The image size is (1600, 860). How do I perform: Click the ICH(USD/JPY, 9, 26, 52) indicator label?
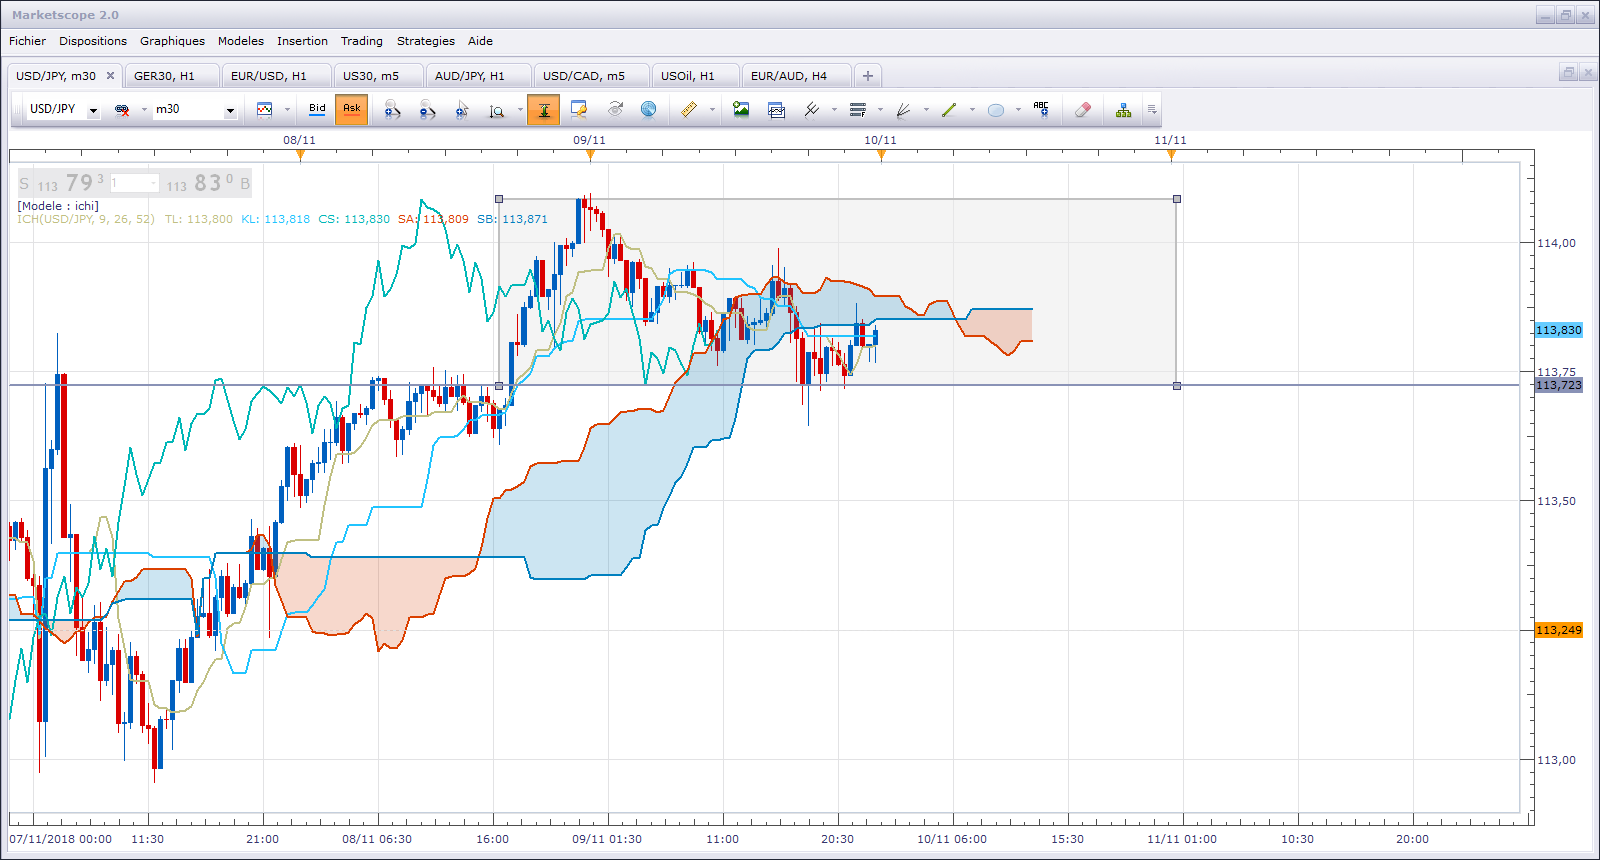point(86,219)
